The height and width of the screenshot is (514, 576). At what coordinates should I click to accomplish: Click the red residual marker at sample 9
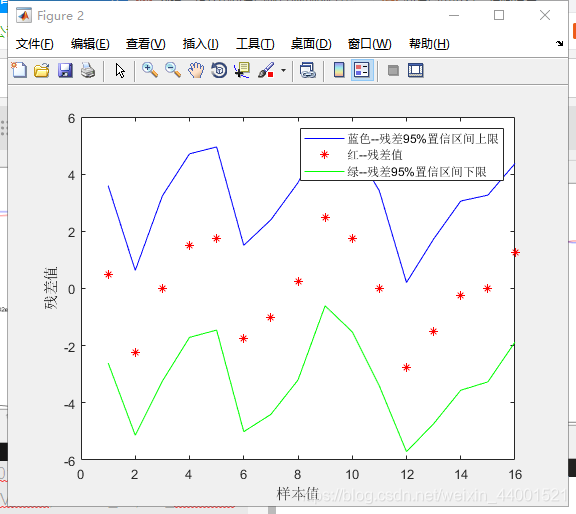pyautogui.click(x=325, y=218)
